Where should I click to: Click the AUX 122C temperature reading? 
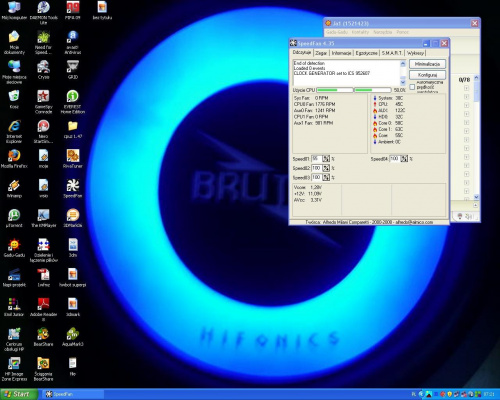click(389, 110)
